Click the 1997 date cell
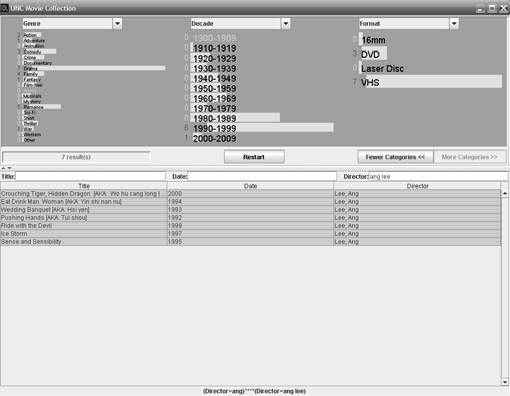 [x=250, y=234]
